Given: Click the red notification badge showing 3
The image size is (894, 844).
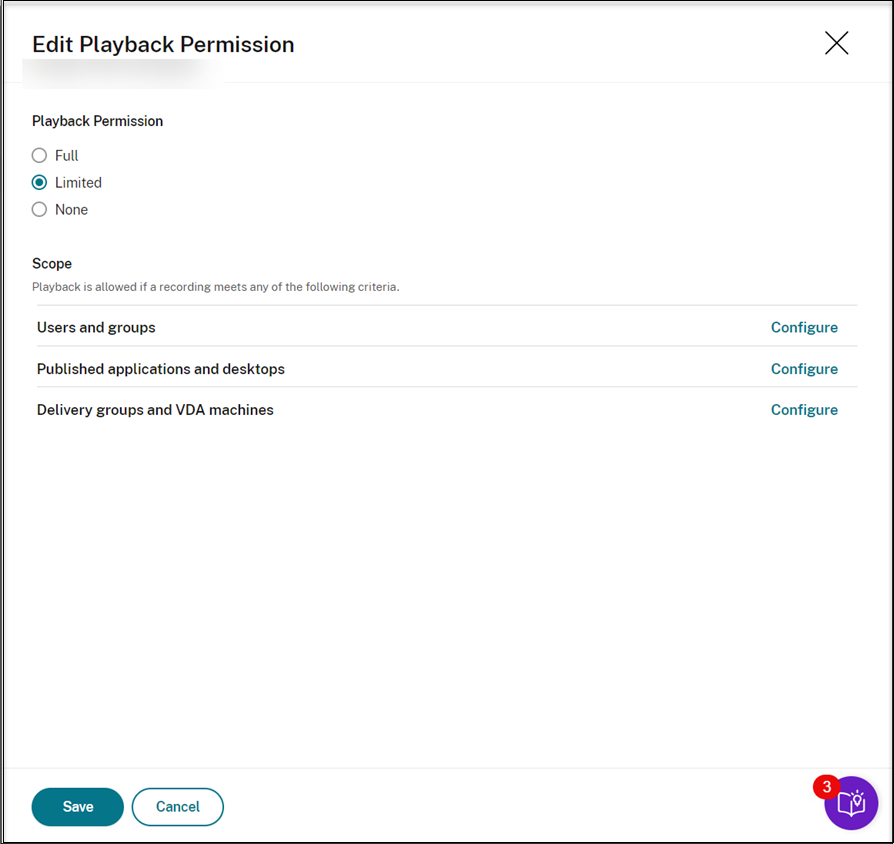Looking at the screenshot, I should coord(826,786).
